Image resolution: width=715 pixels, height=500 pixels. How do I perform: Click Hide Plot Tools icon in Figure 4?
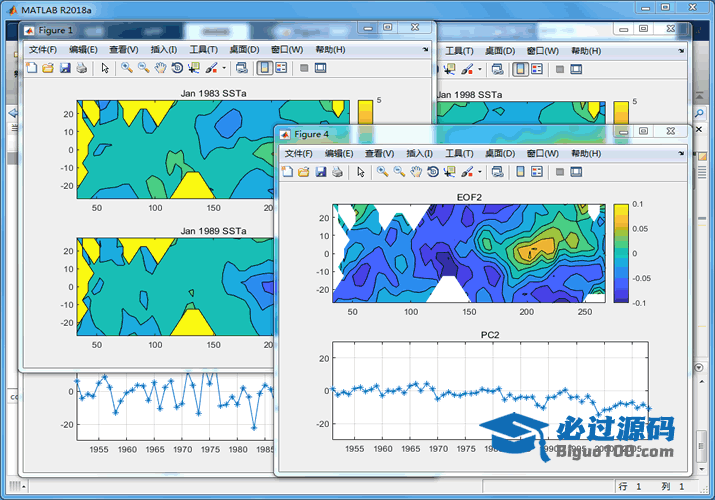point(560,172)
